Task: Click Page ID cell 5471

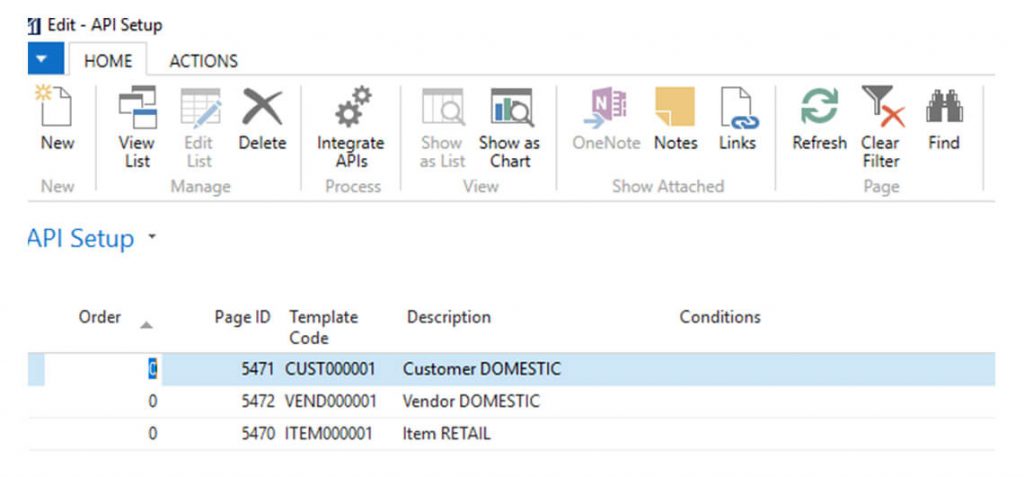Action: pyautogui.click(x=258, y=369)
